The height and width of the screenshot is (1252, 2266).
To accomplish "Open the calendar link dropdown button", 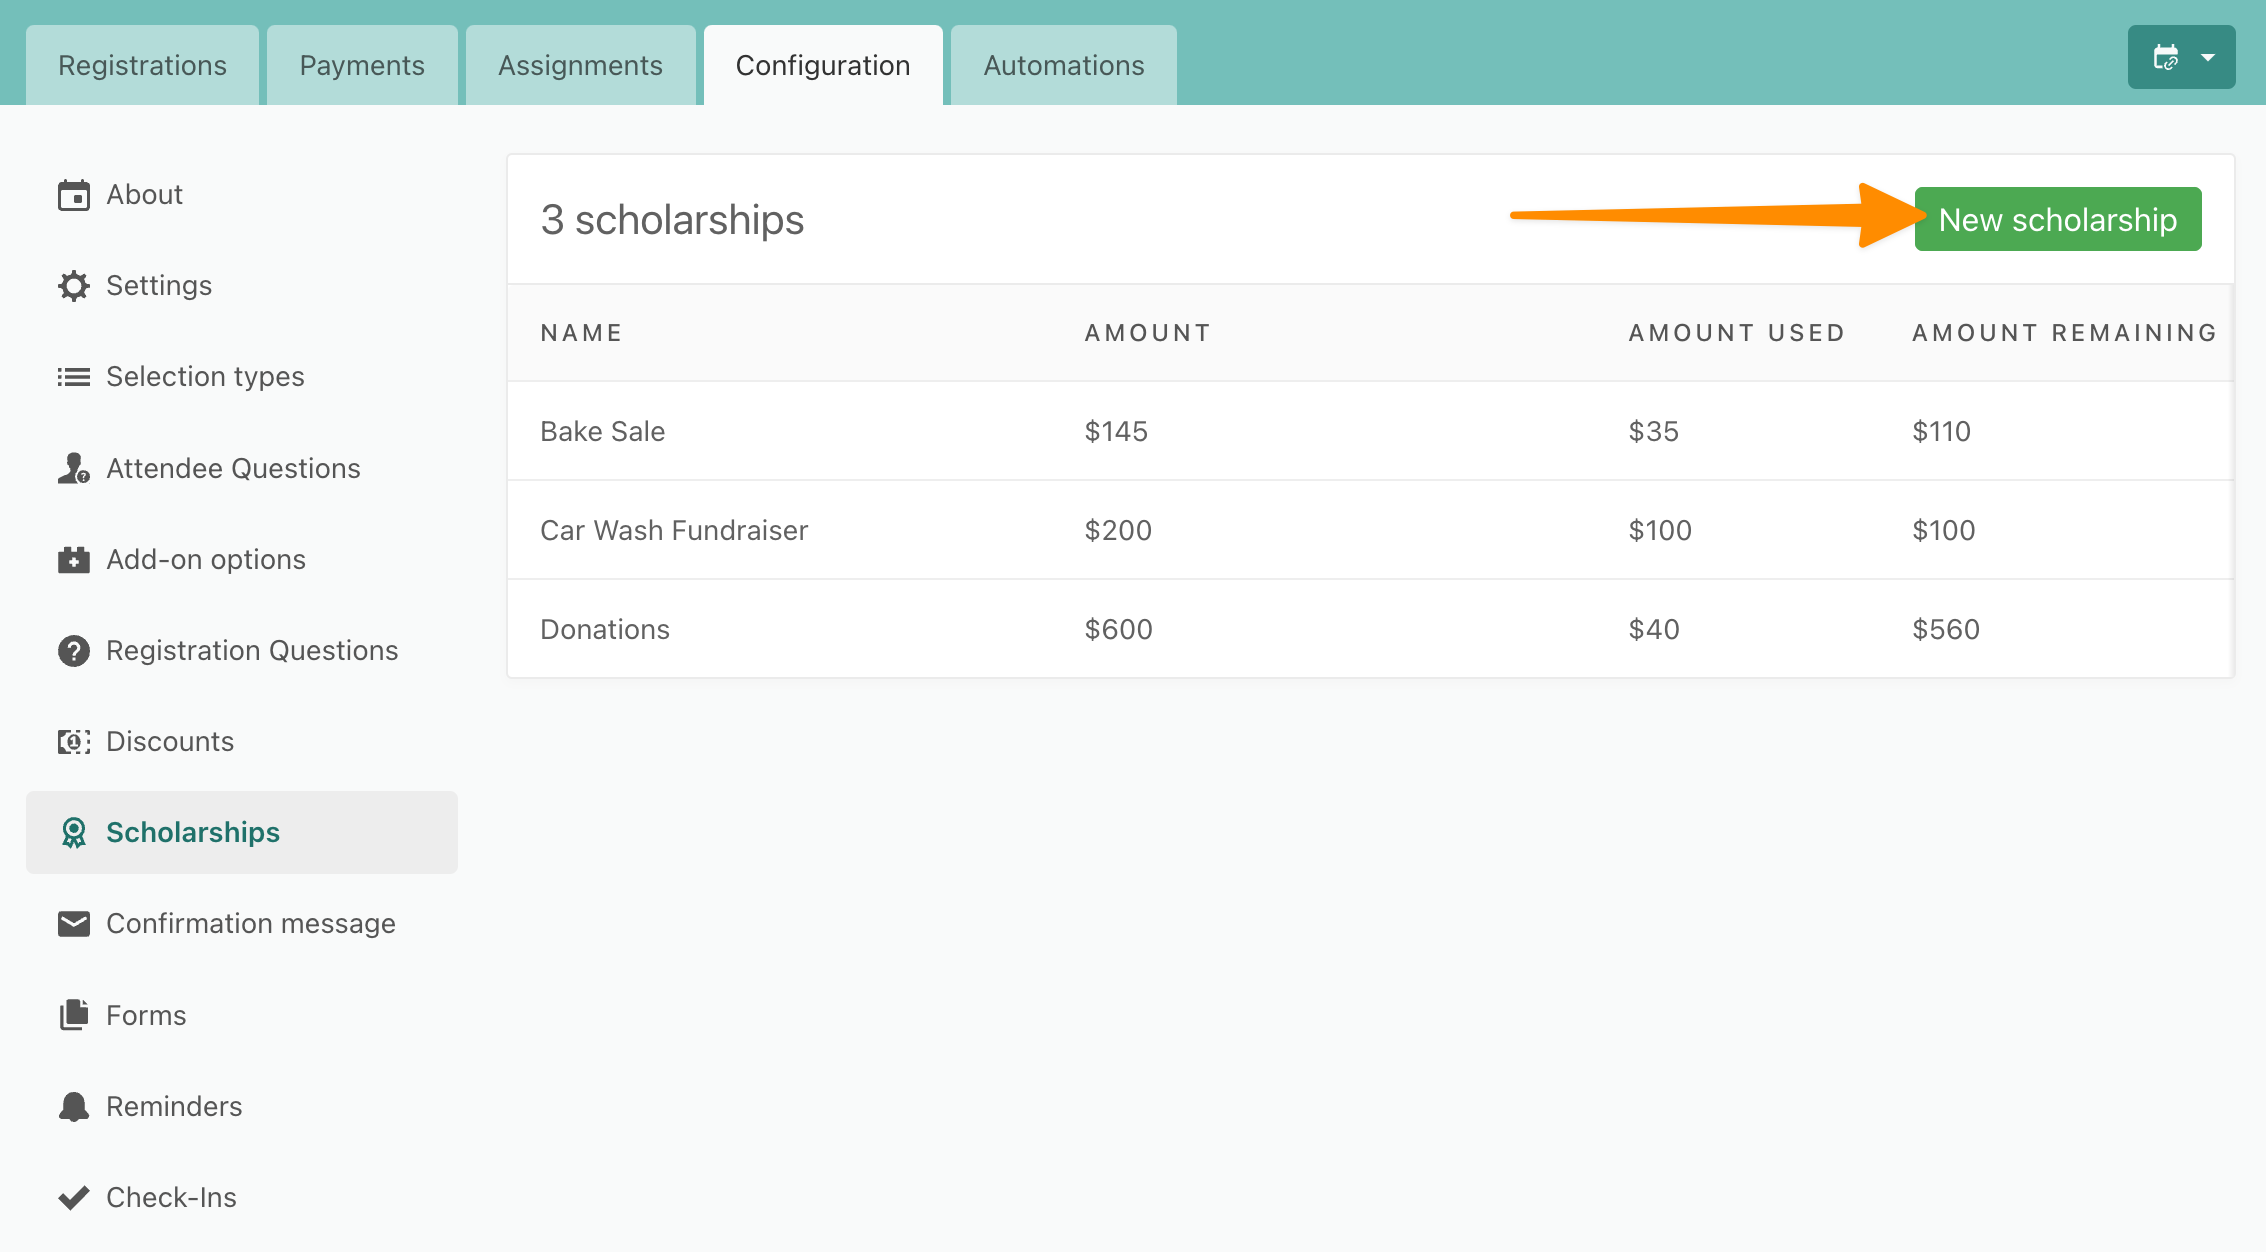I will [2181, 57].
